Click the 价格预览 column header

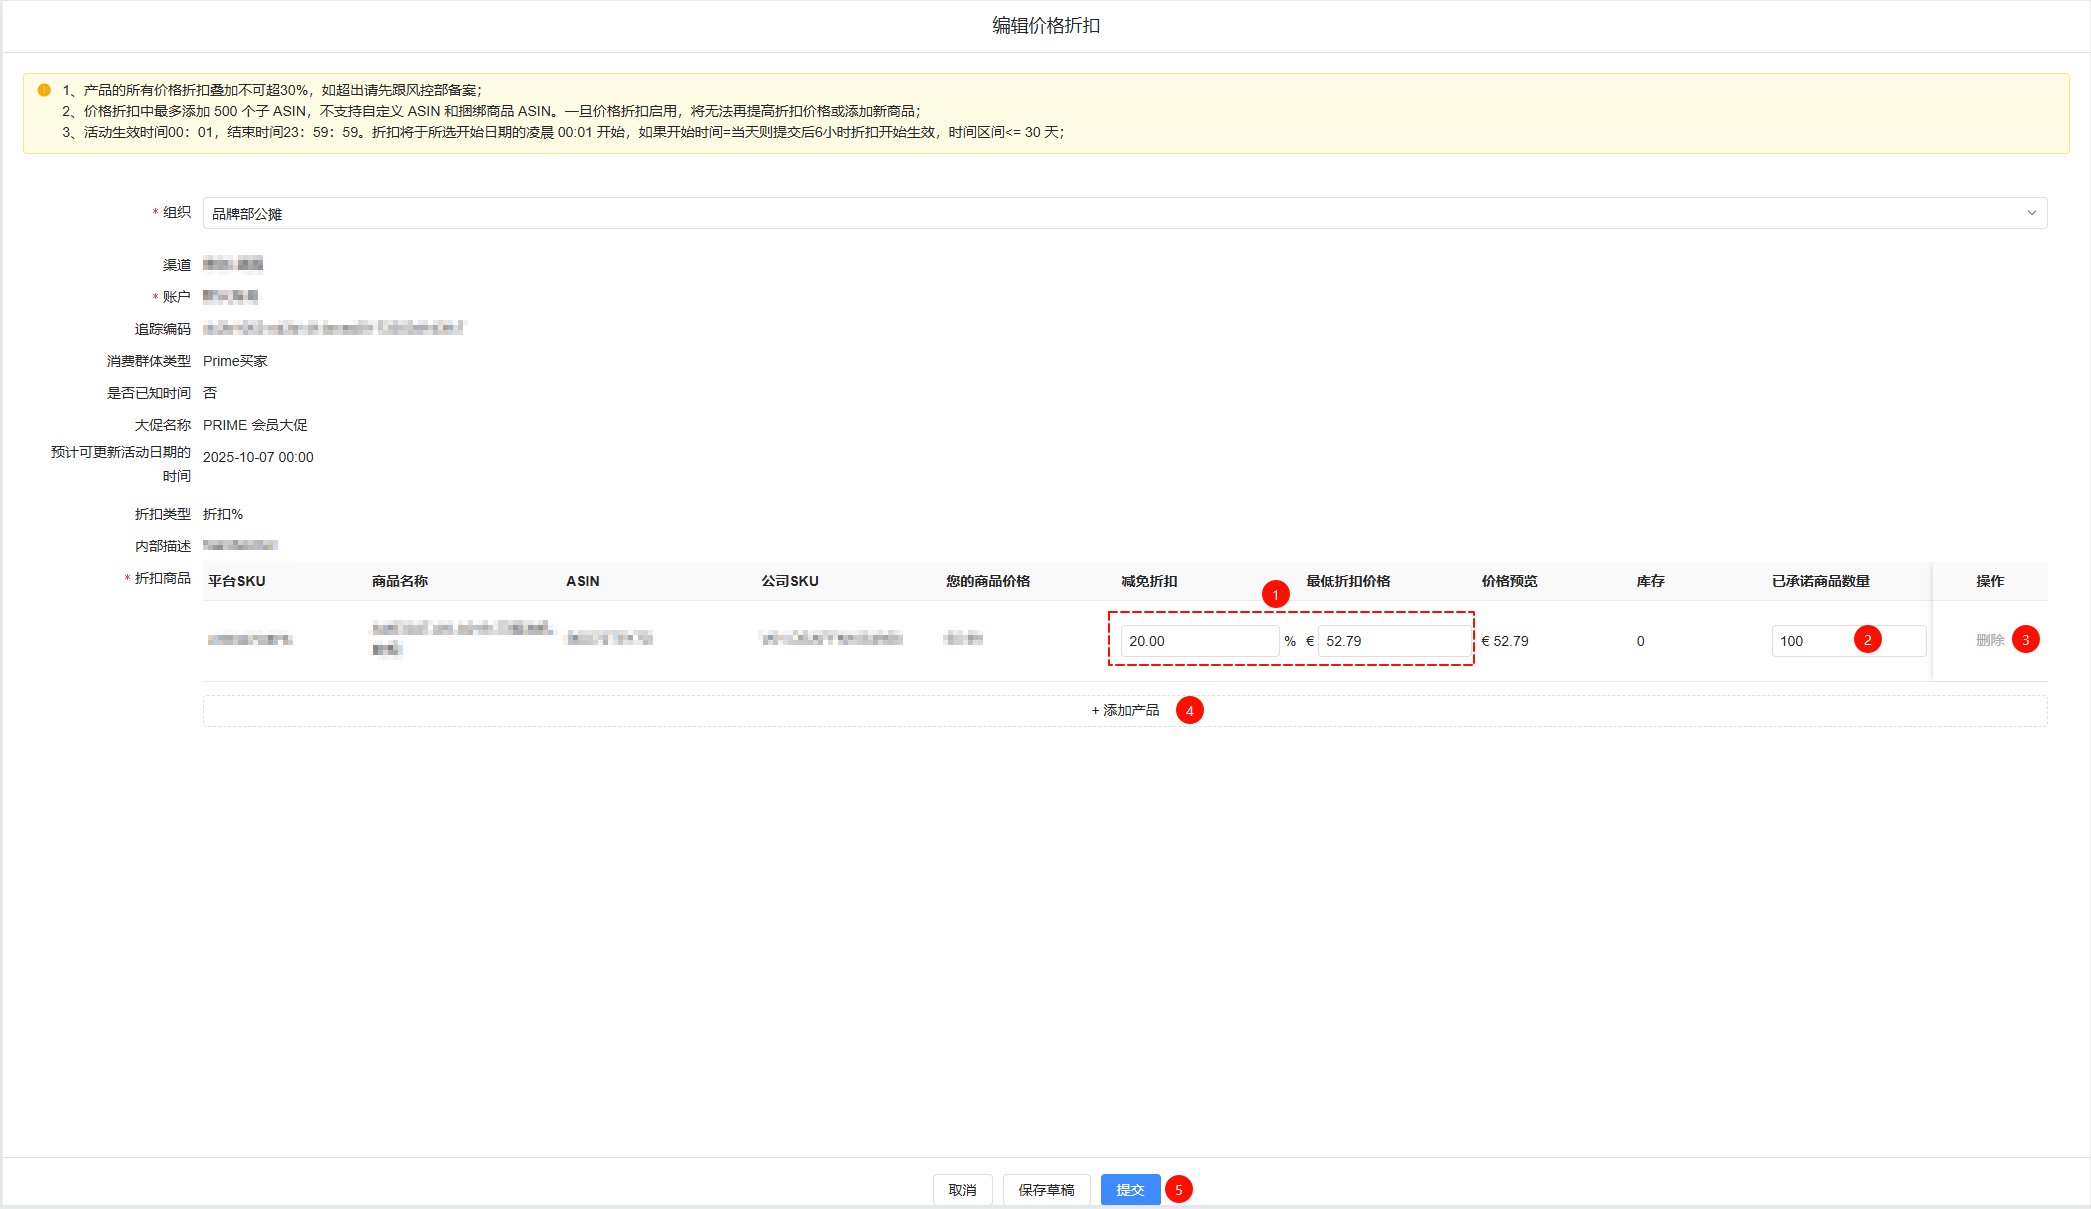pyautogui.click(x=1509, y=581)
